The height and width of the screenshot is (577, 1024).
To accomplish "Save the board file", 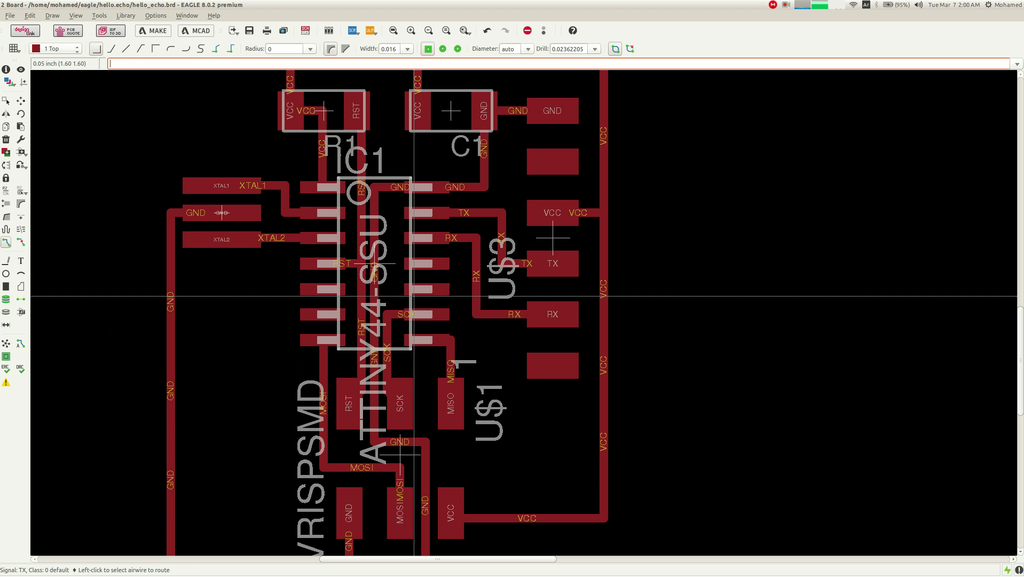I will [249, 31].
